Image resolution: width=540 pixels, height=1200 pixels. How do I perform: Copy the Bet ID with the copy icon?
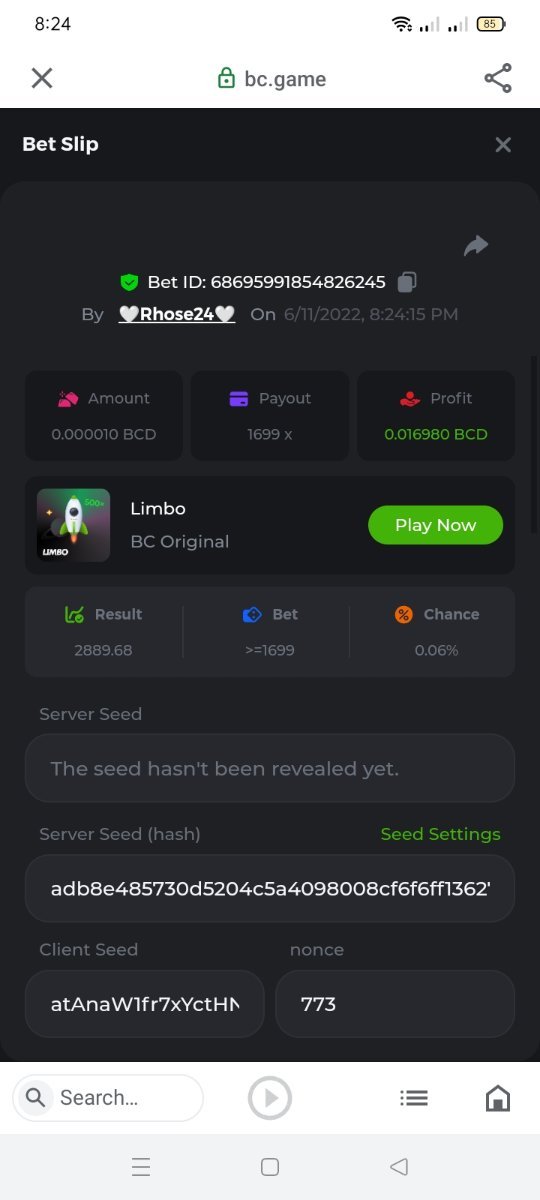pyautogui.click(x=406, y=282)
